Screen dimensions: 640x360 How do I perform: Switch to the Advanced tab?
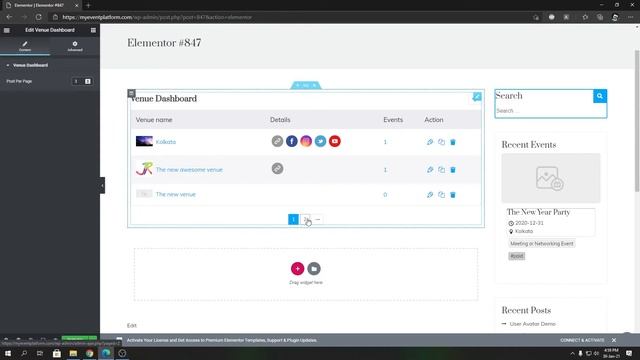(x=75, y=46)
